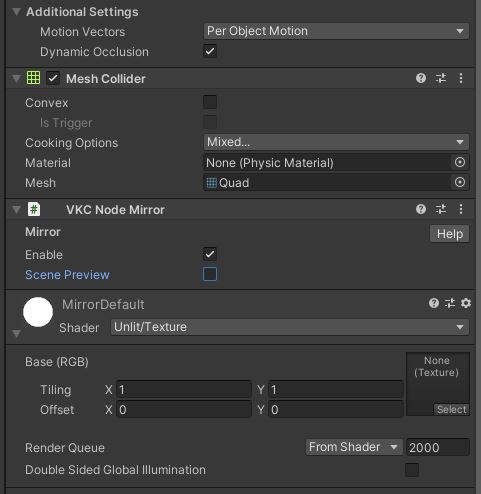Open object picker for Mesh Quad field
This screenshot has height=494, width=481.
click(460, 182)
